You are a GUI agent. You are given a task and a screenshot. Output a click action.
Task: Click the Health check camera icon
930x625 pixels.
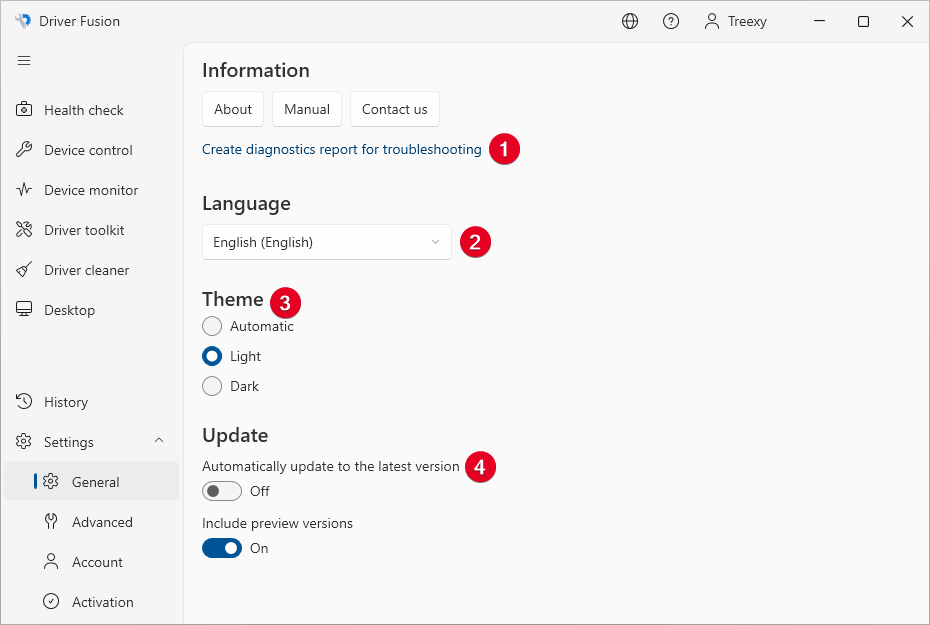point(24,110)
